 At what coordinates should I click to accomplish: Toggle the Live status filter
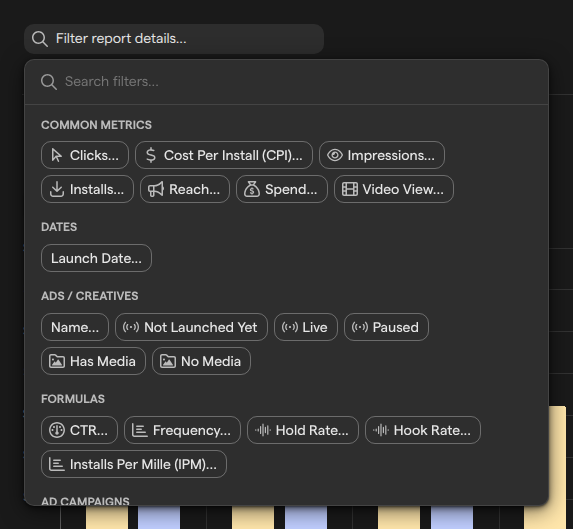click(306, 327)
